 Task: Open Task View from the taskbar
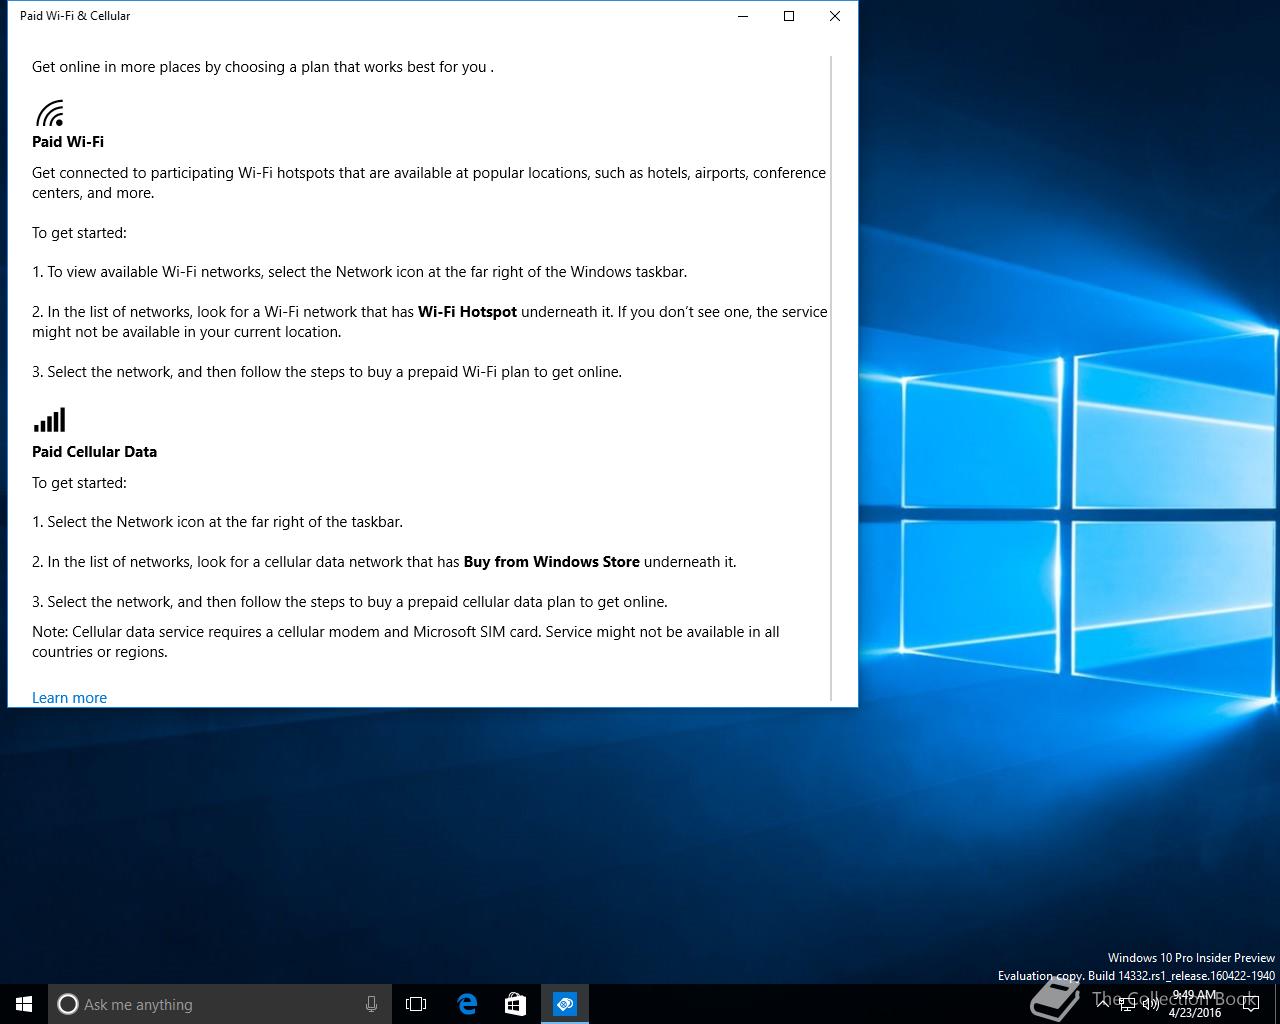[416, 1004]
